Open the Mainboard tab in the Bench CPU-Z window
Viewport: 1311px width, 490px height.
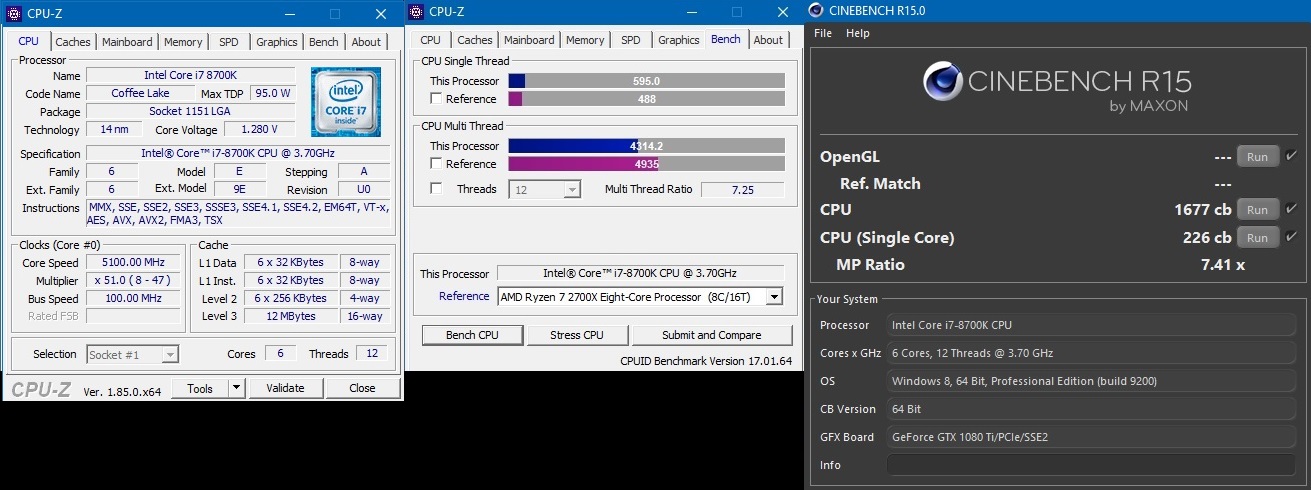[x=529, y=40]
